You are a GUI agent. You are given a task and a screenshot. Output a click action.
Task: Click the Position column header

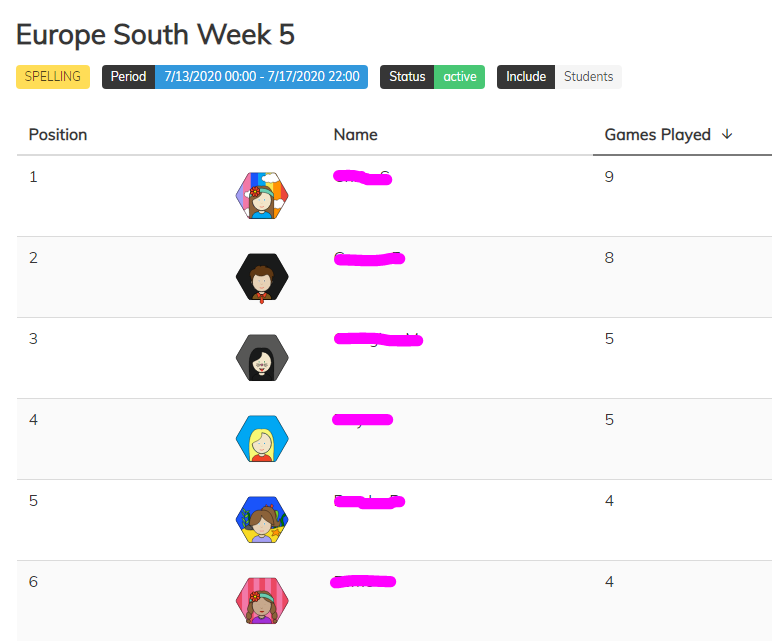click(x=58, y=134)
